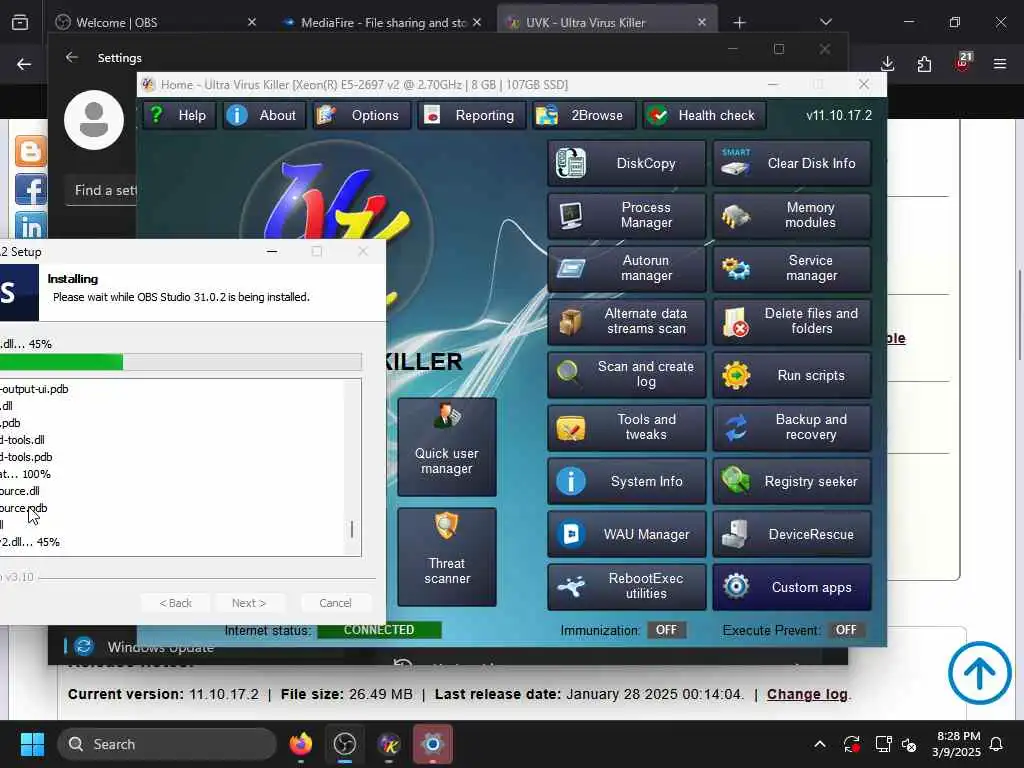
Task: Open Firefox from taskbar
Action: tap(301, 744)
